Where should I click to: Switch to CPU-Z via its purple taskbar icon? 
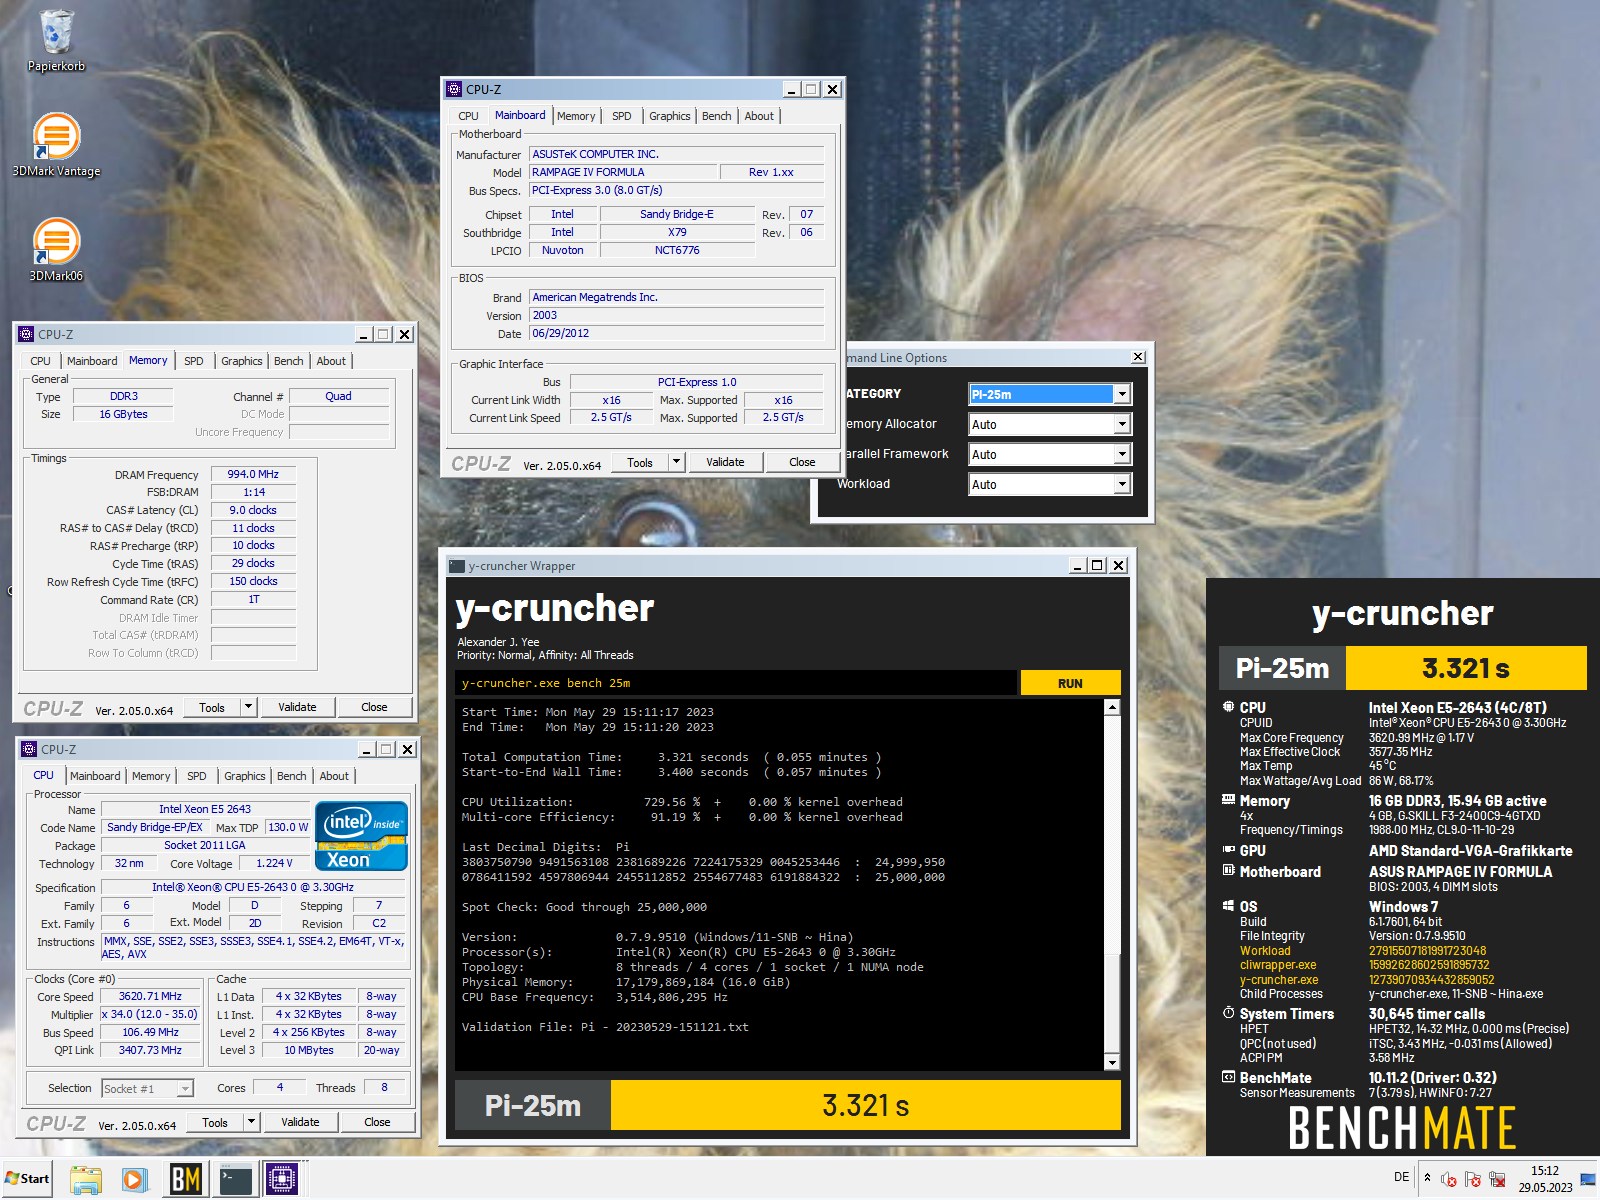tap(282, 1180)
